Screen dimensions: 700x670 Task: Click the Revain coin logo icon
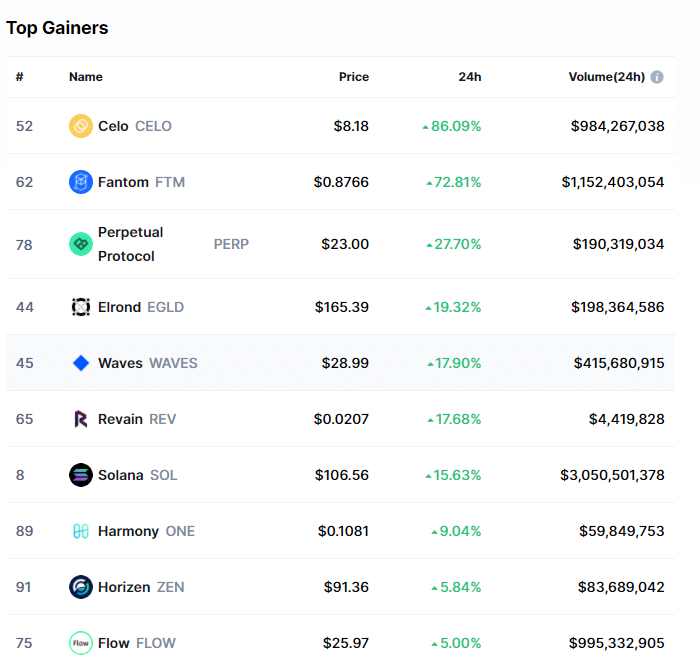click(x=81, y=419)
